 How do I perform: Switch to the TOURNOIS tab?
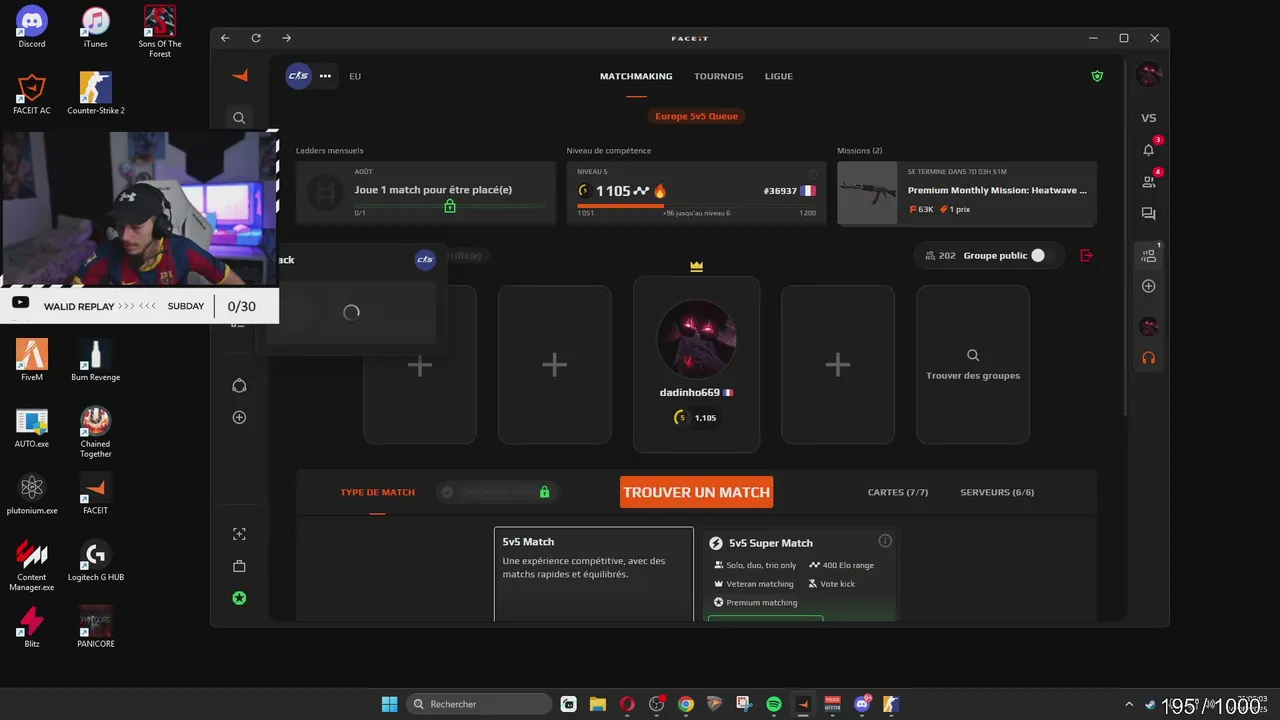click(x=719, y=76)
